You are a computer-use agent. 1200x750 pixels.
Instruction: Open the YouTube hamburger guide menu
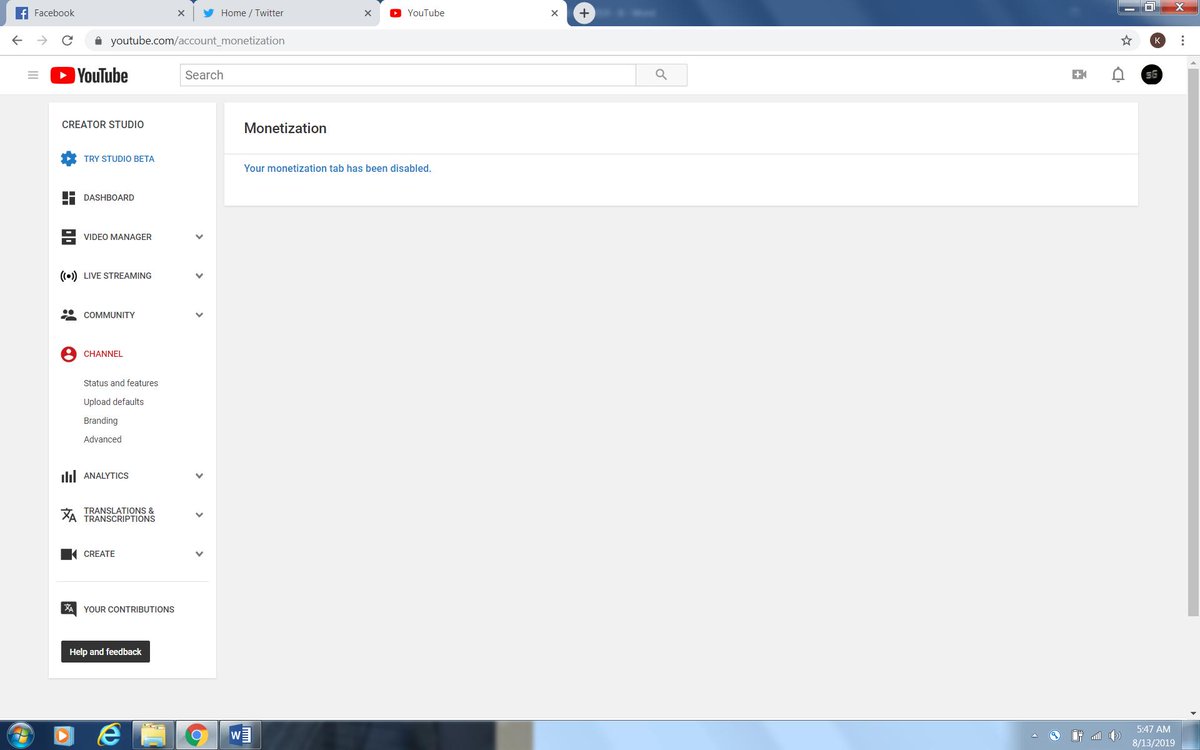click(x=33, y=75)
